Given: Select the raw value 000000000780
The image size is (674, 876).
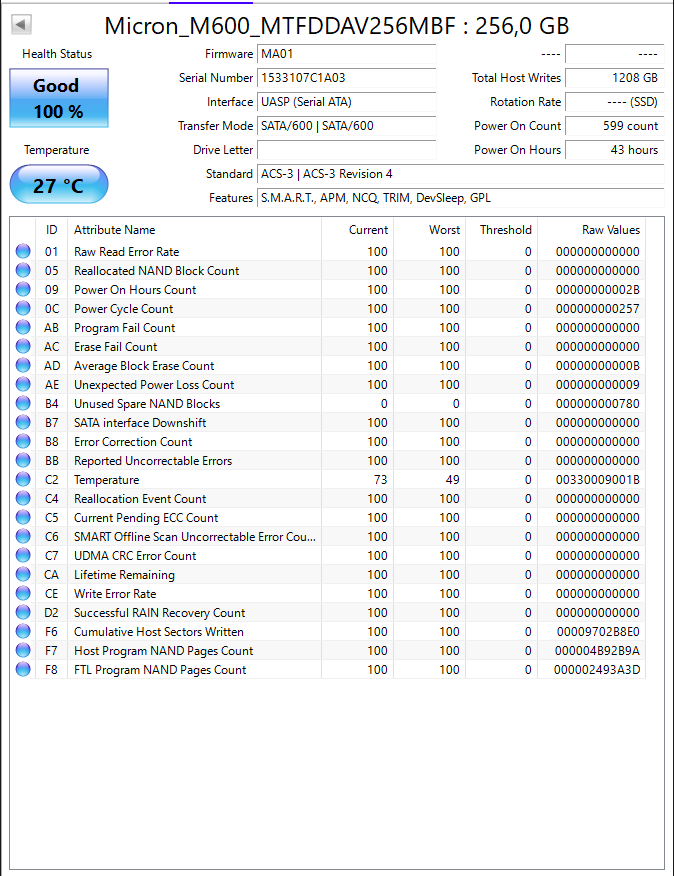Looking at the screenshot, I should click(x=597, y=404).
